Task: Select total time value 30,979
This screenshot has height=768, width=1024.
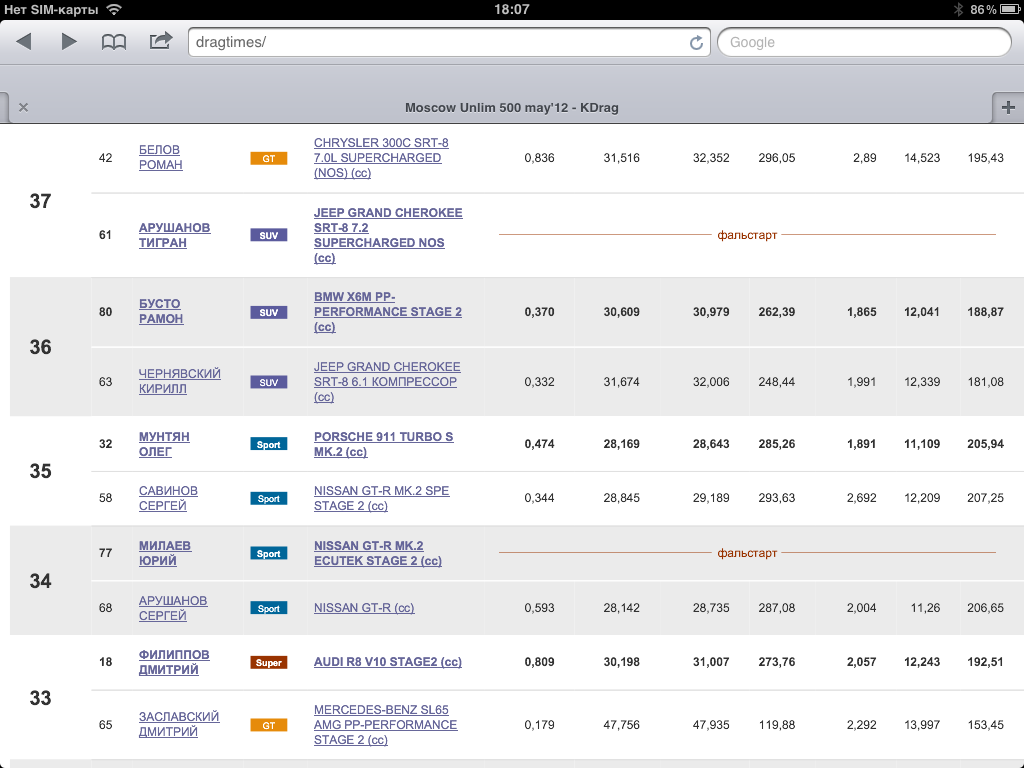Action: [711, 312]
